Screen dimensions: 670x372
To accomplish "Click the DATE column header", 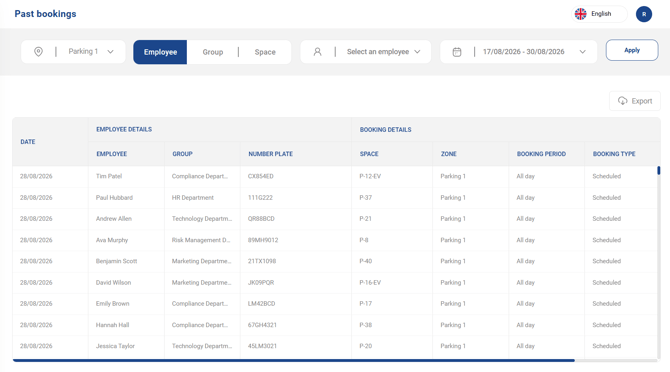I will coord(28,142).
